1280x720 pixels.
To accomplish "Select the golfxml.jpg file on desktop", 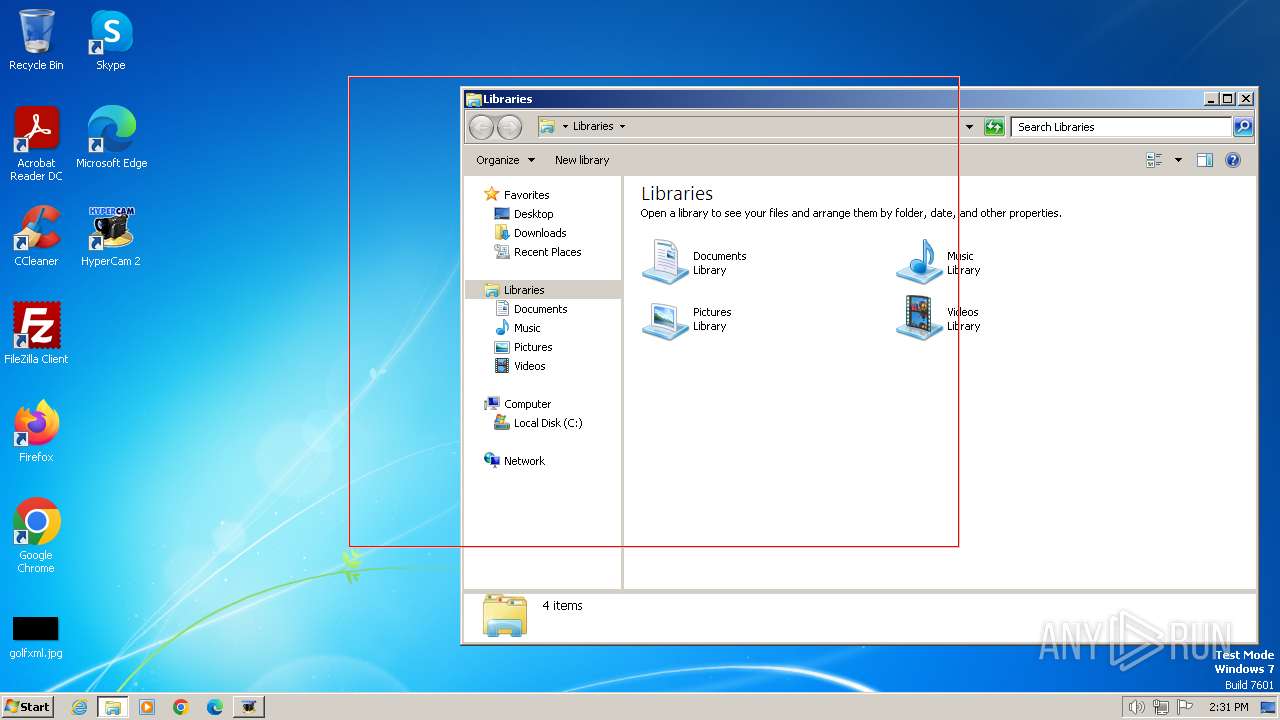I will click(36, 637).
